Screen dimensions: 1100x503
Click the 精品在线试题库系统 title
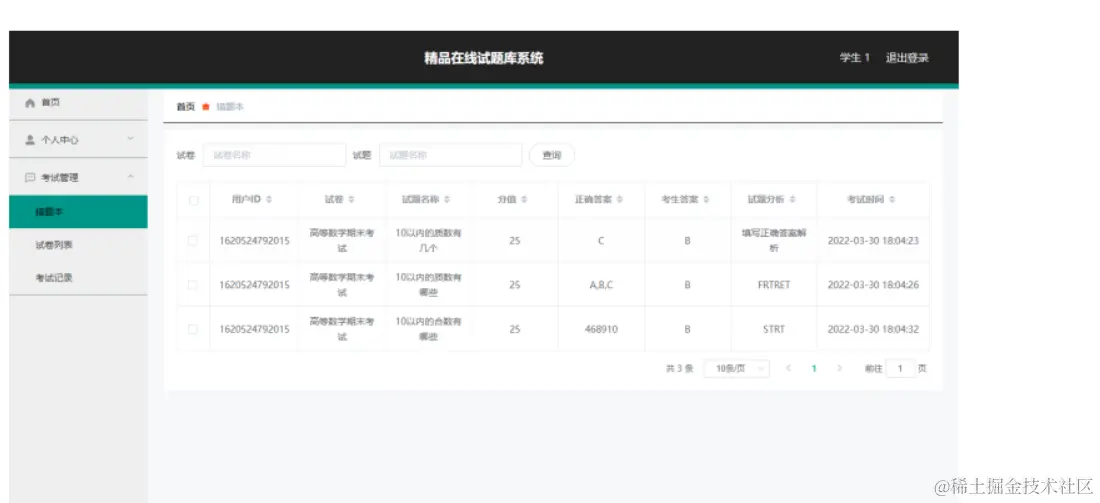coord(483,58)
